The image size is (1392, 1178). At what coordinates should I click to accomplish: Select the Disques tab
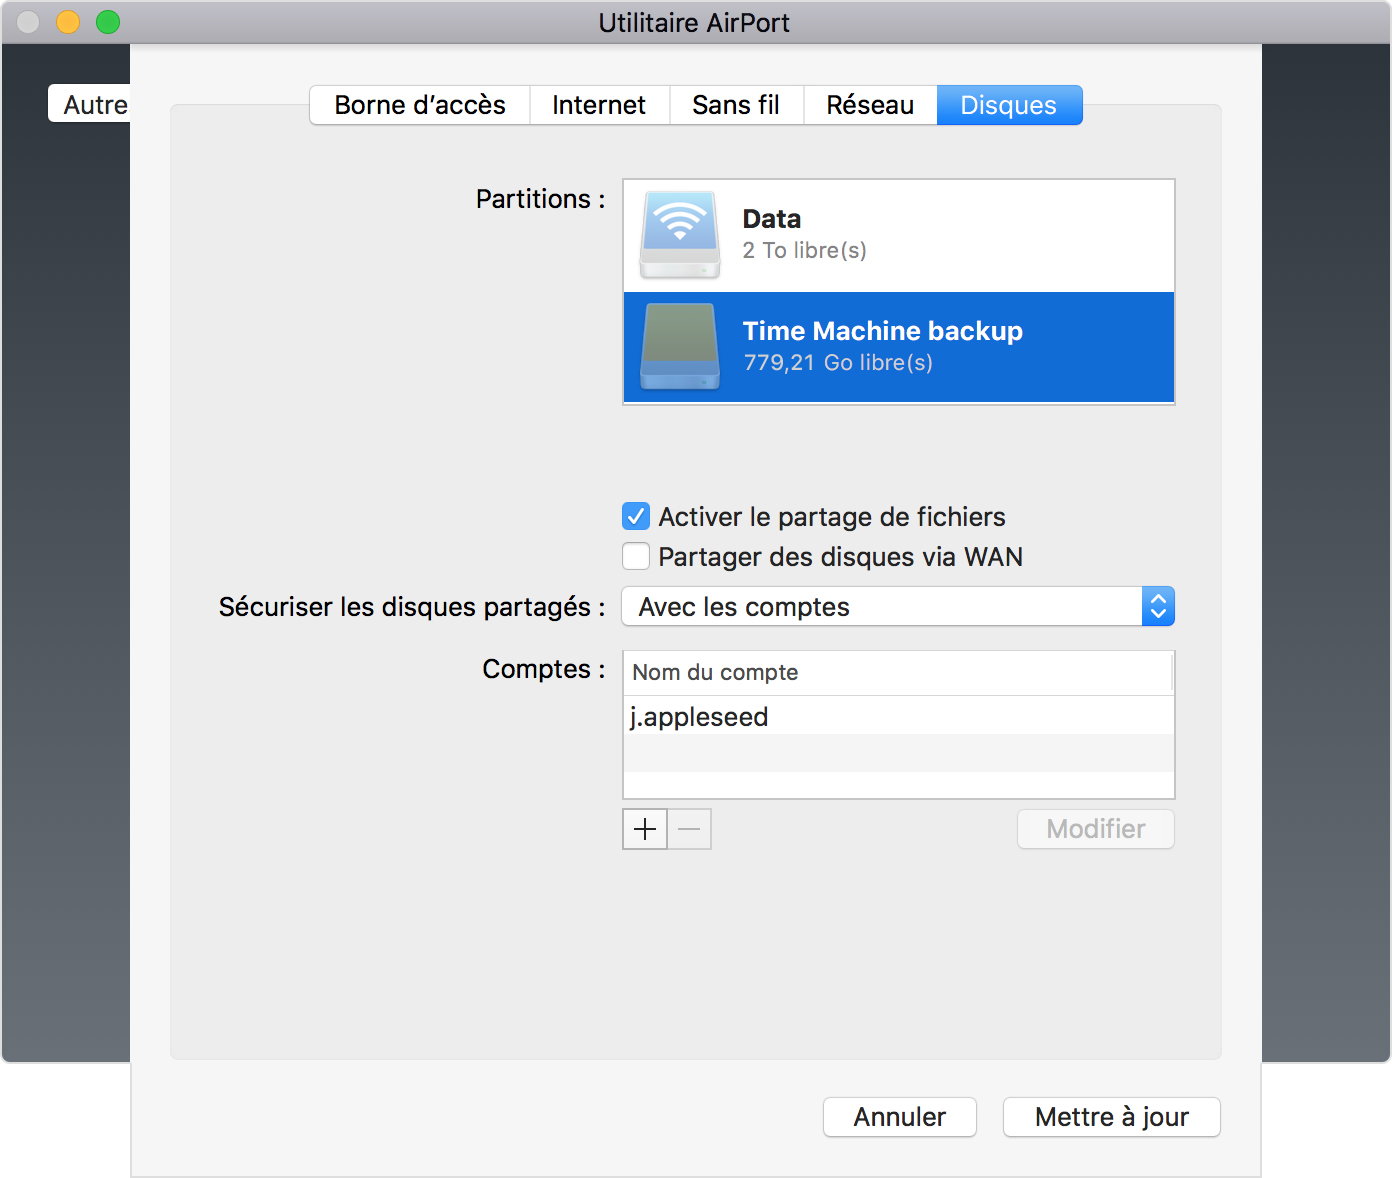(x=1009, y=105)
